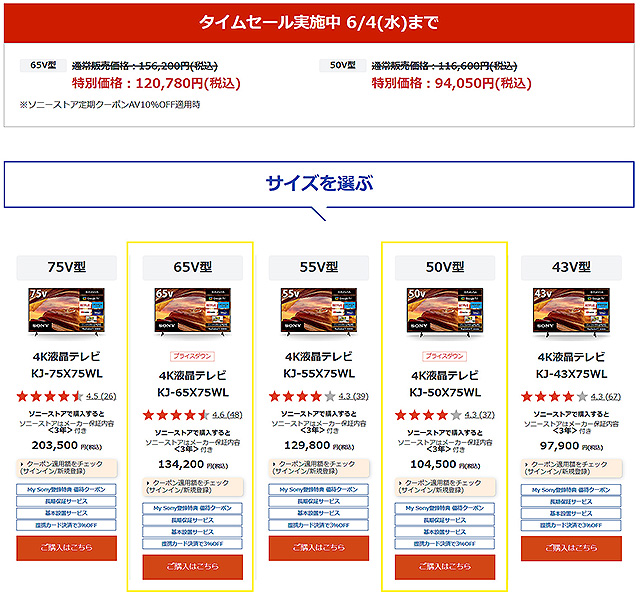640x592 pixels.
Task: Open the 75V TV product thumbnail
Action: 67,312
